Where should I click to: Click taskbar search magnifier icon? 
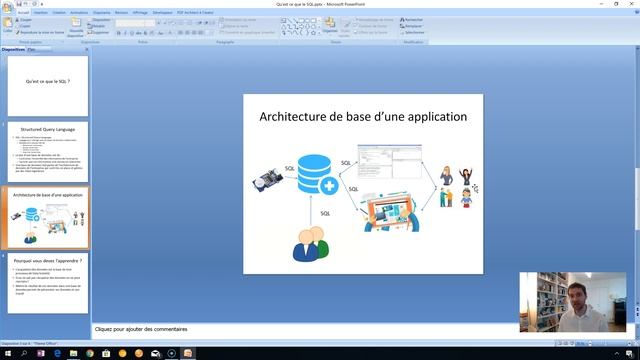coord(24,353)
